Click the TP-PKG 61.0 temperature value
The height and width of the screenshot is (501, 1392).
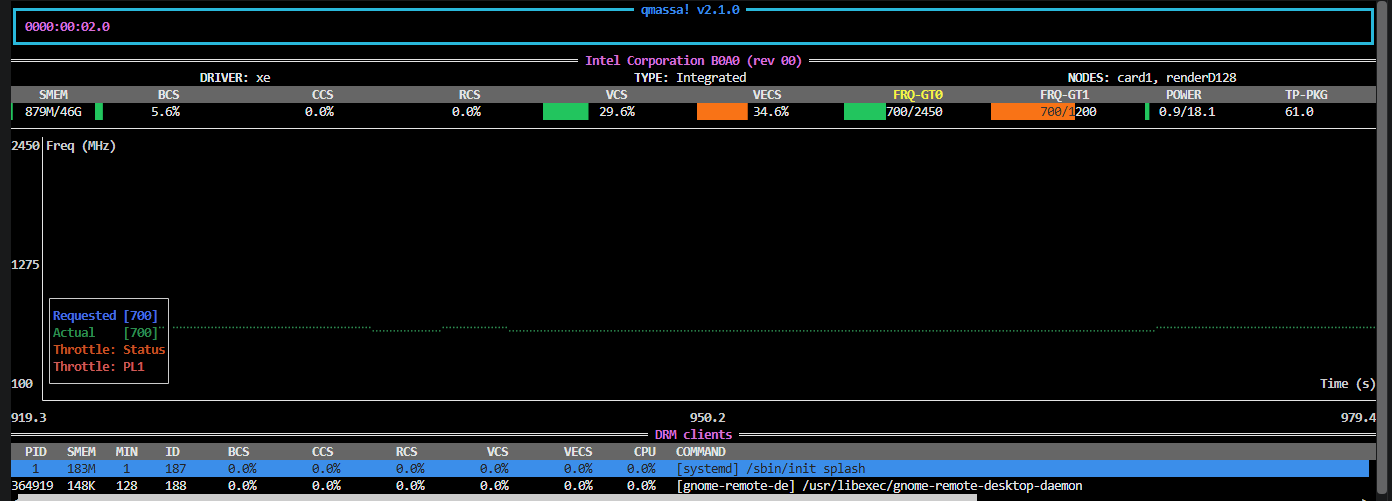tap(1299, 112)
